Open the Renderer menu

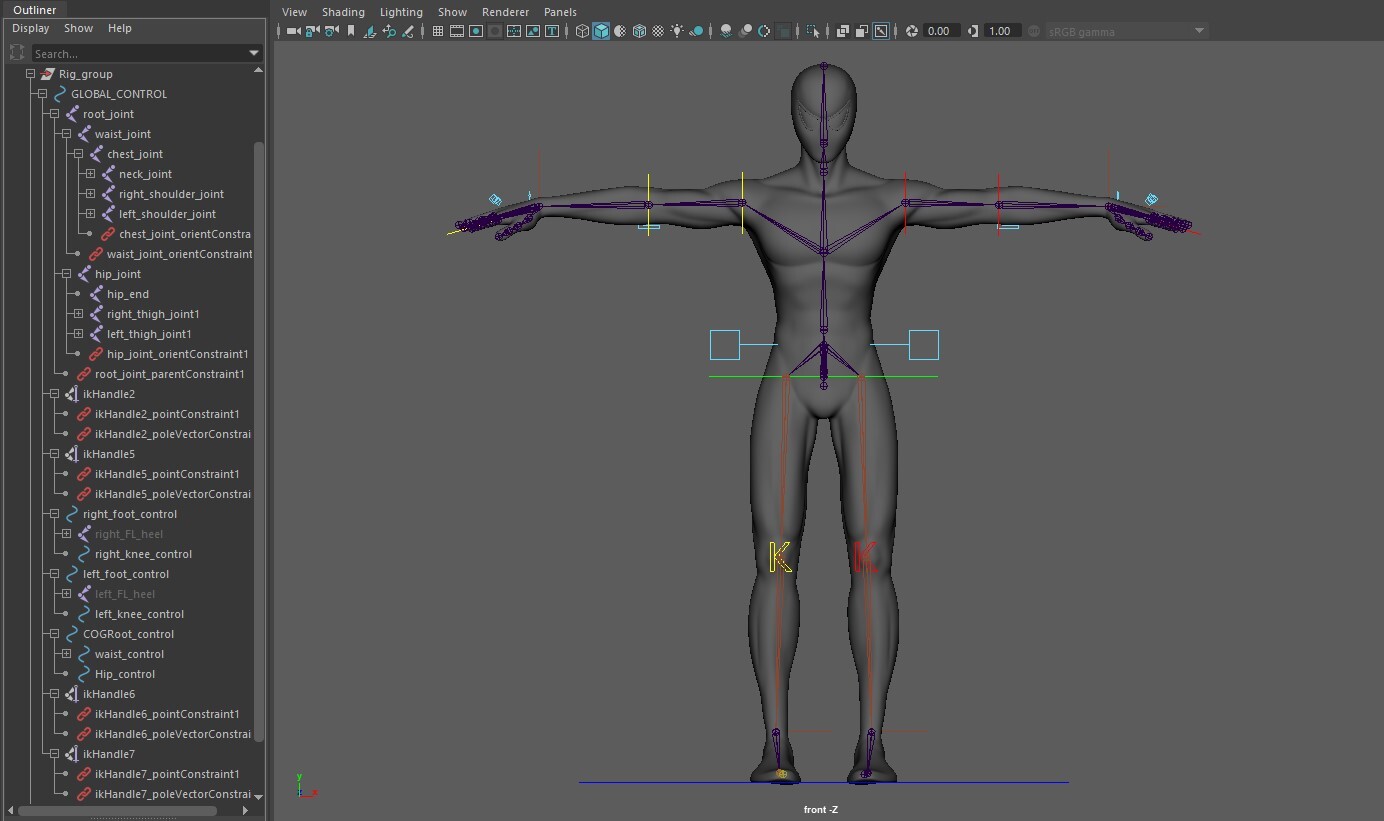[x=505, y=11]
